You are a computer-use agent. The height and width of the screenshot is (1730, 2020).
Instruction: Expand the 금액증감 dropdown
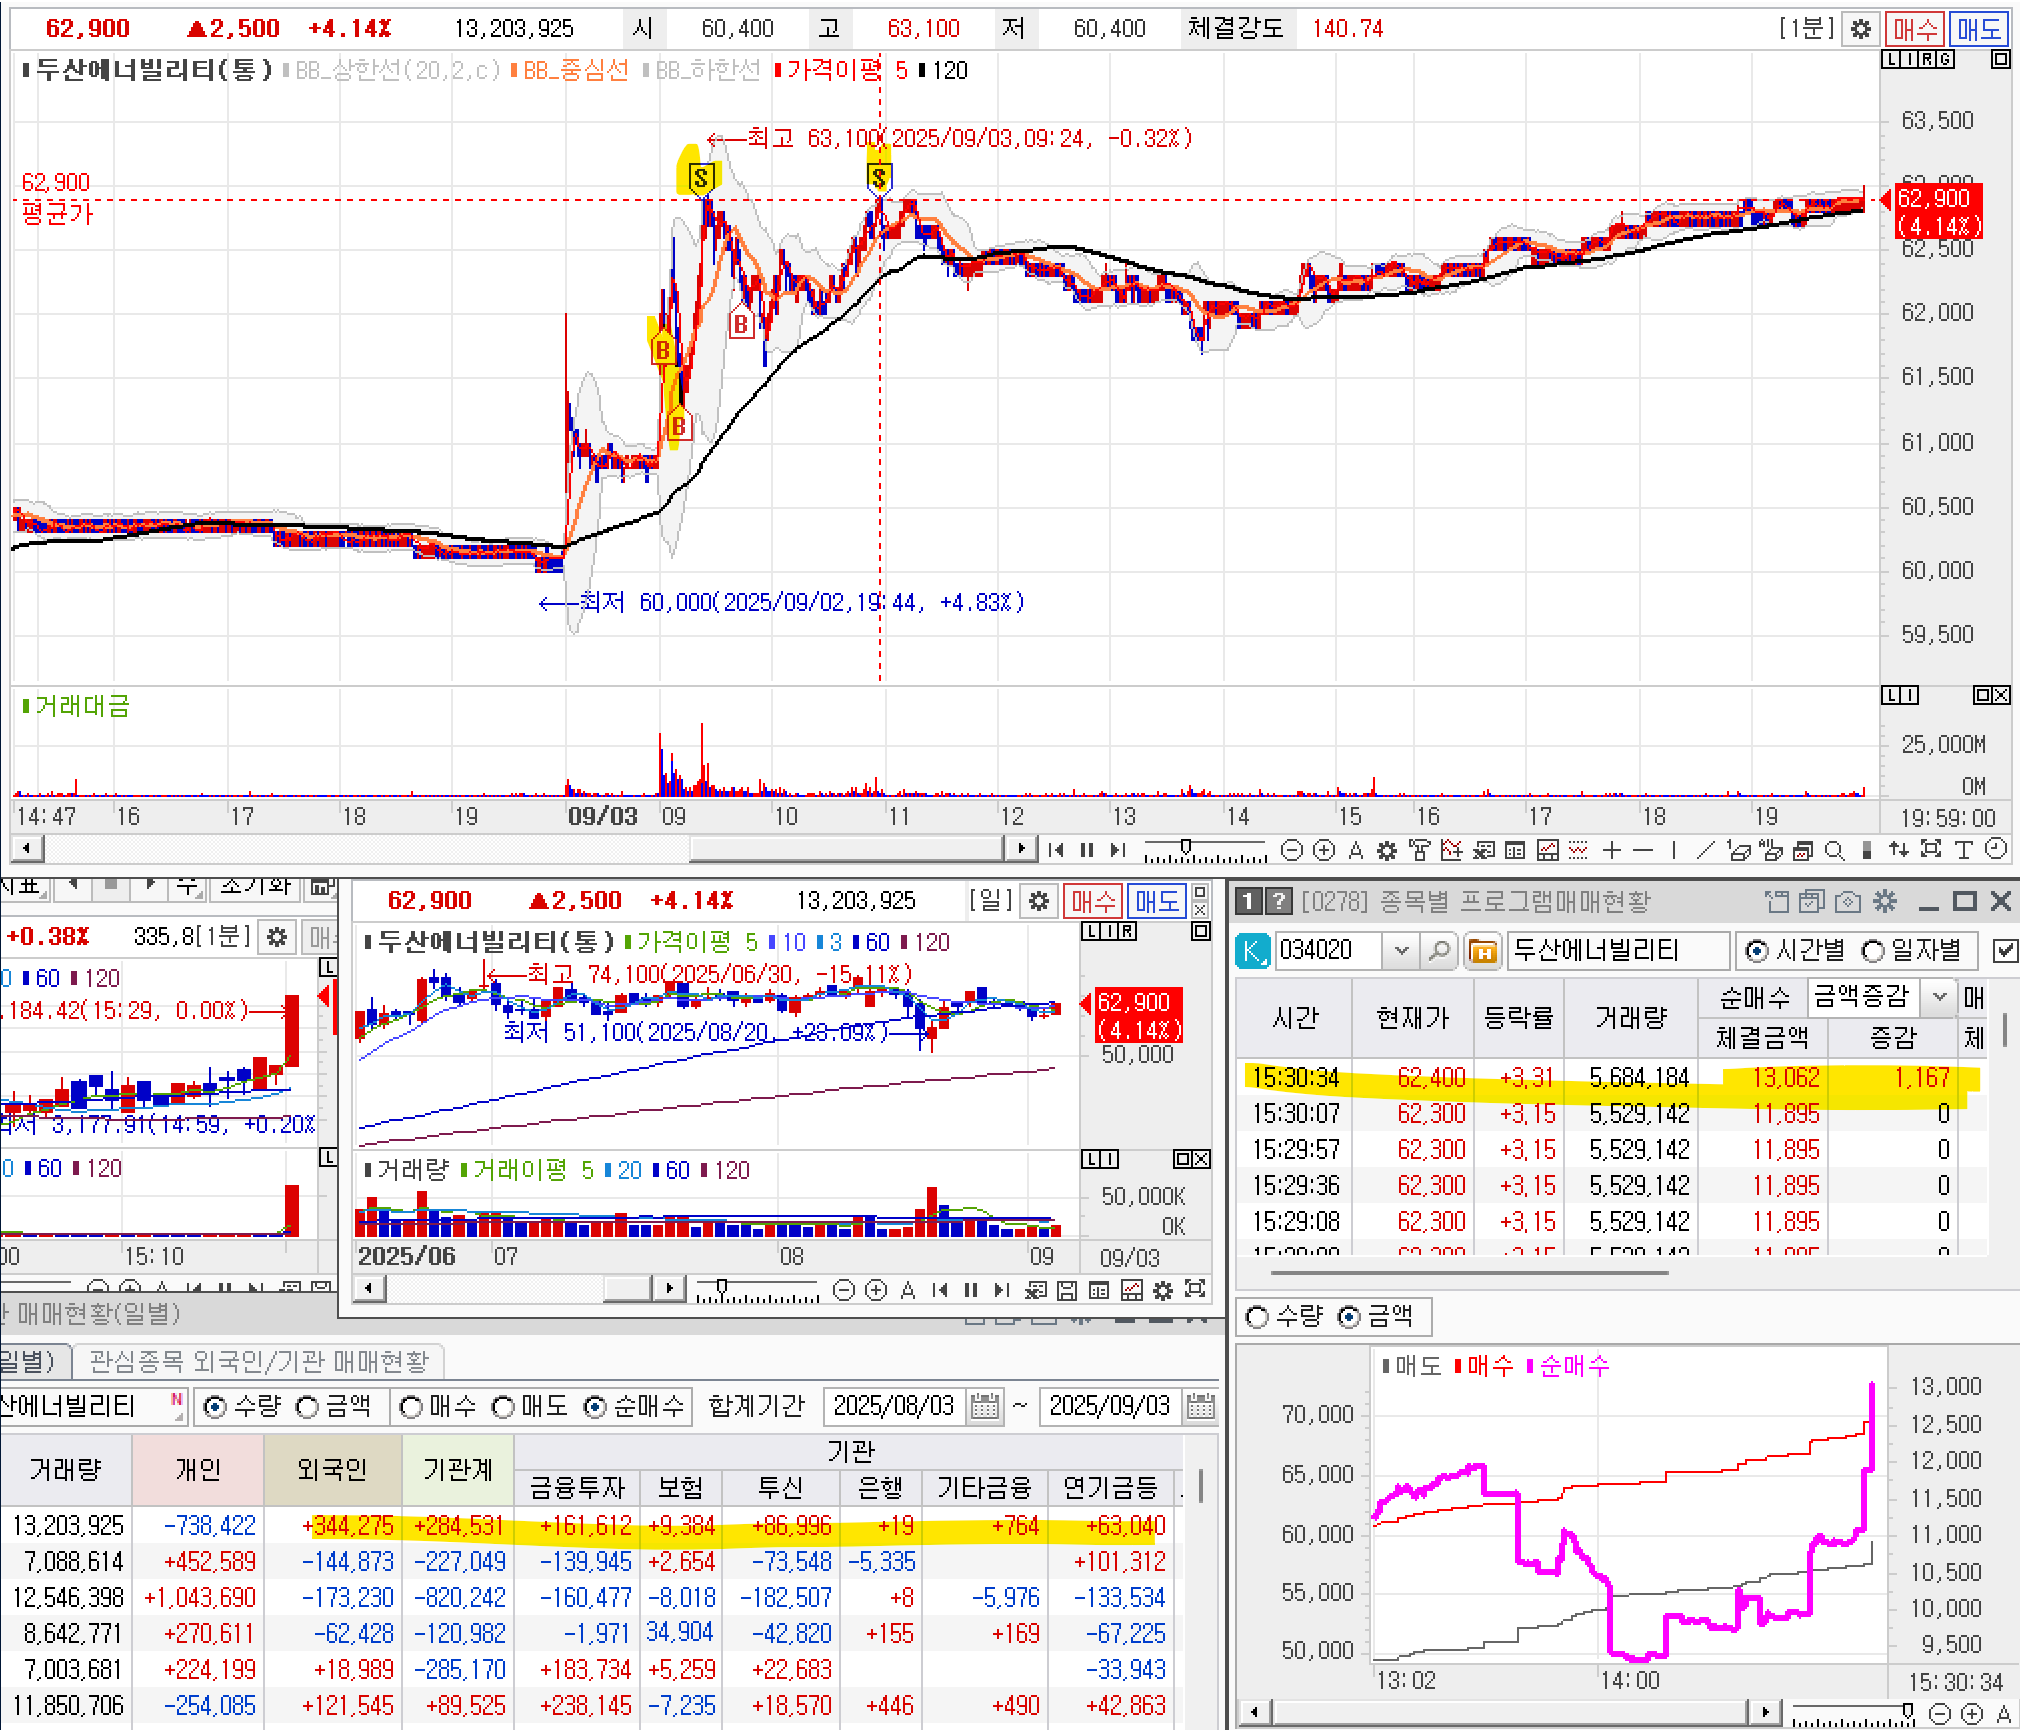click(x=1939, y=996)
